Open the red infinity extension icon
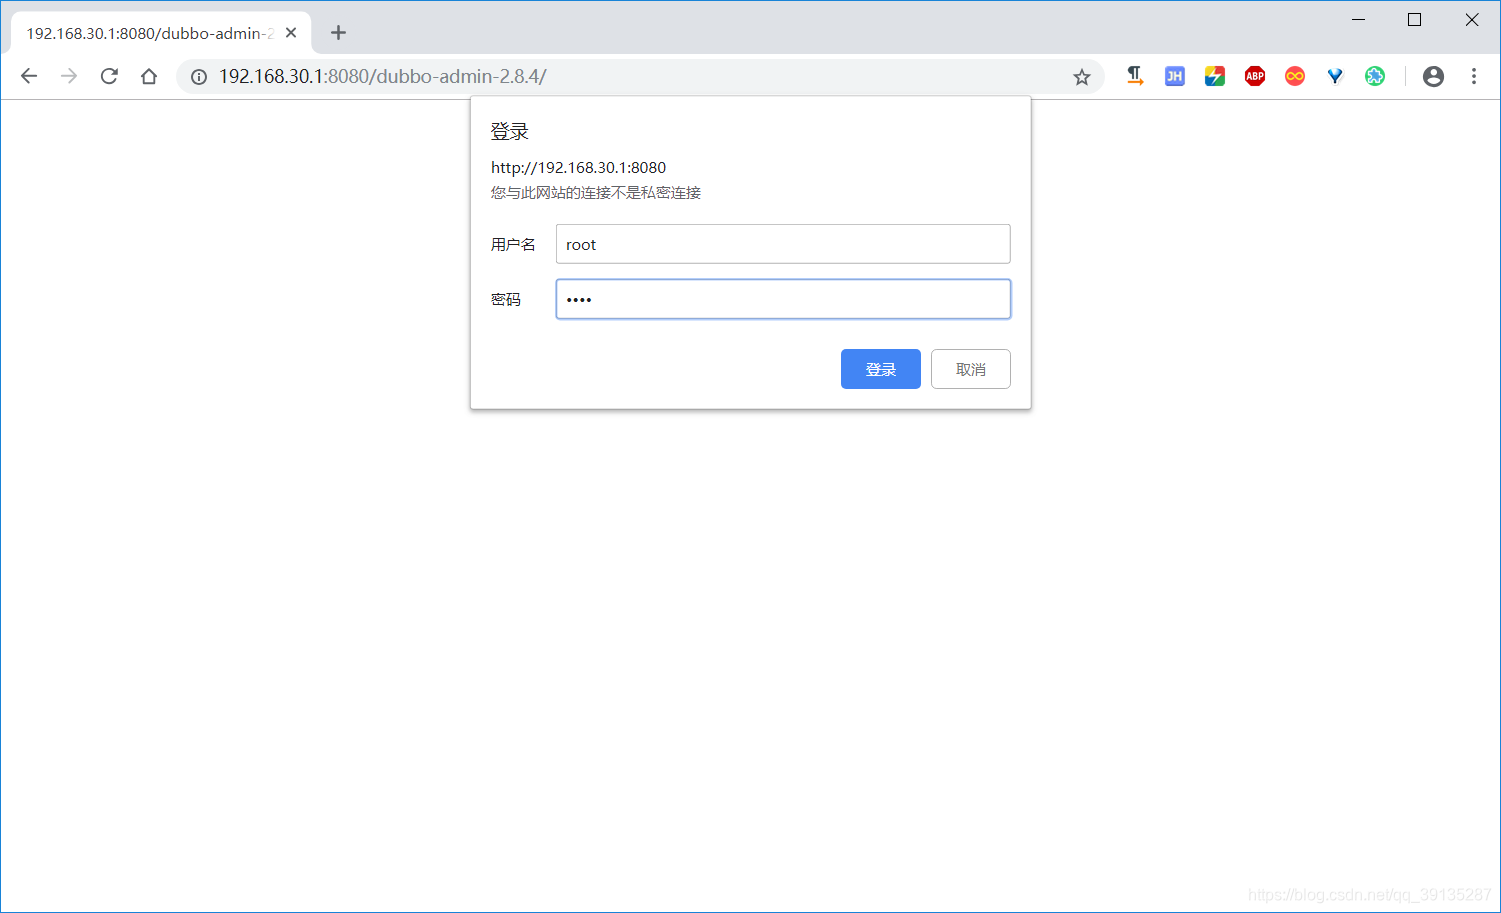This screenshot has height=913, width=1501. (x=1295, y=76)
